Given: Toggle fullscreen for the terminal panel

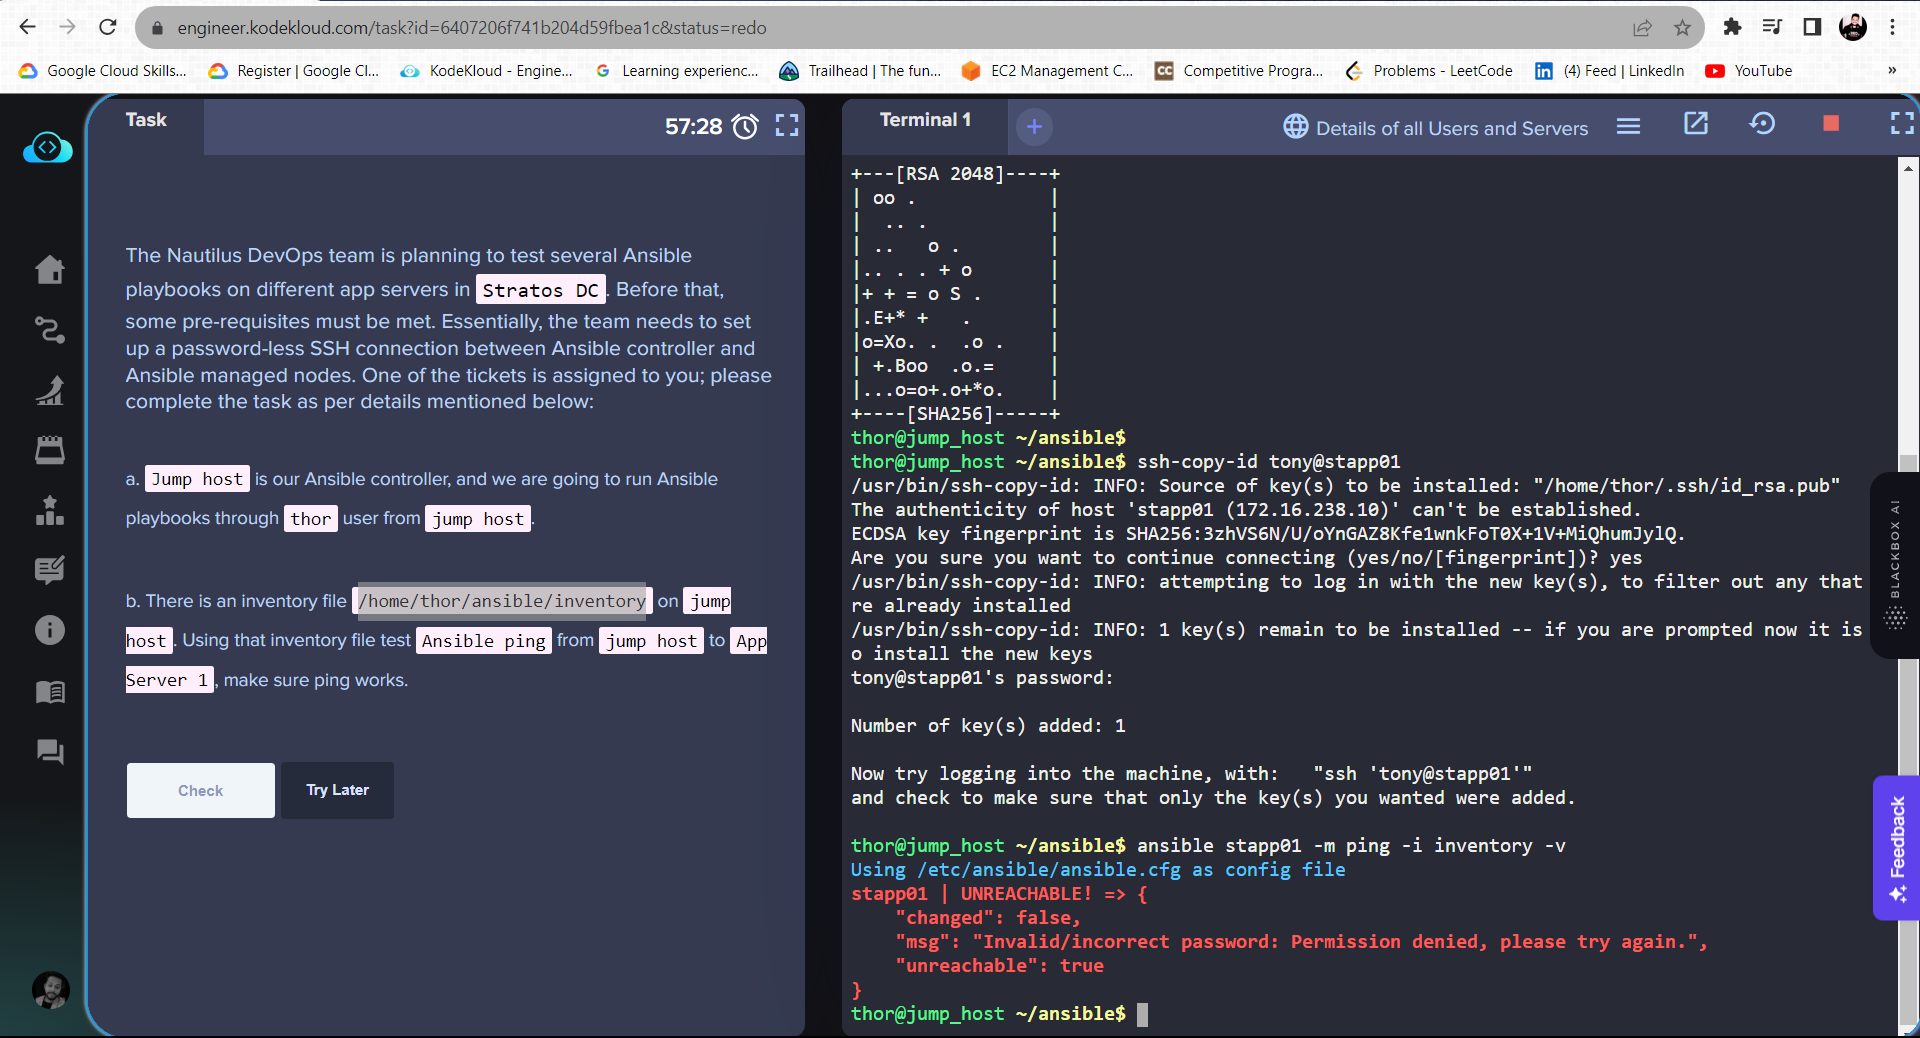Looking at the screenshot, I should coord(1902,124).
